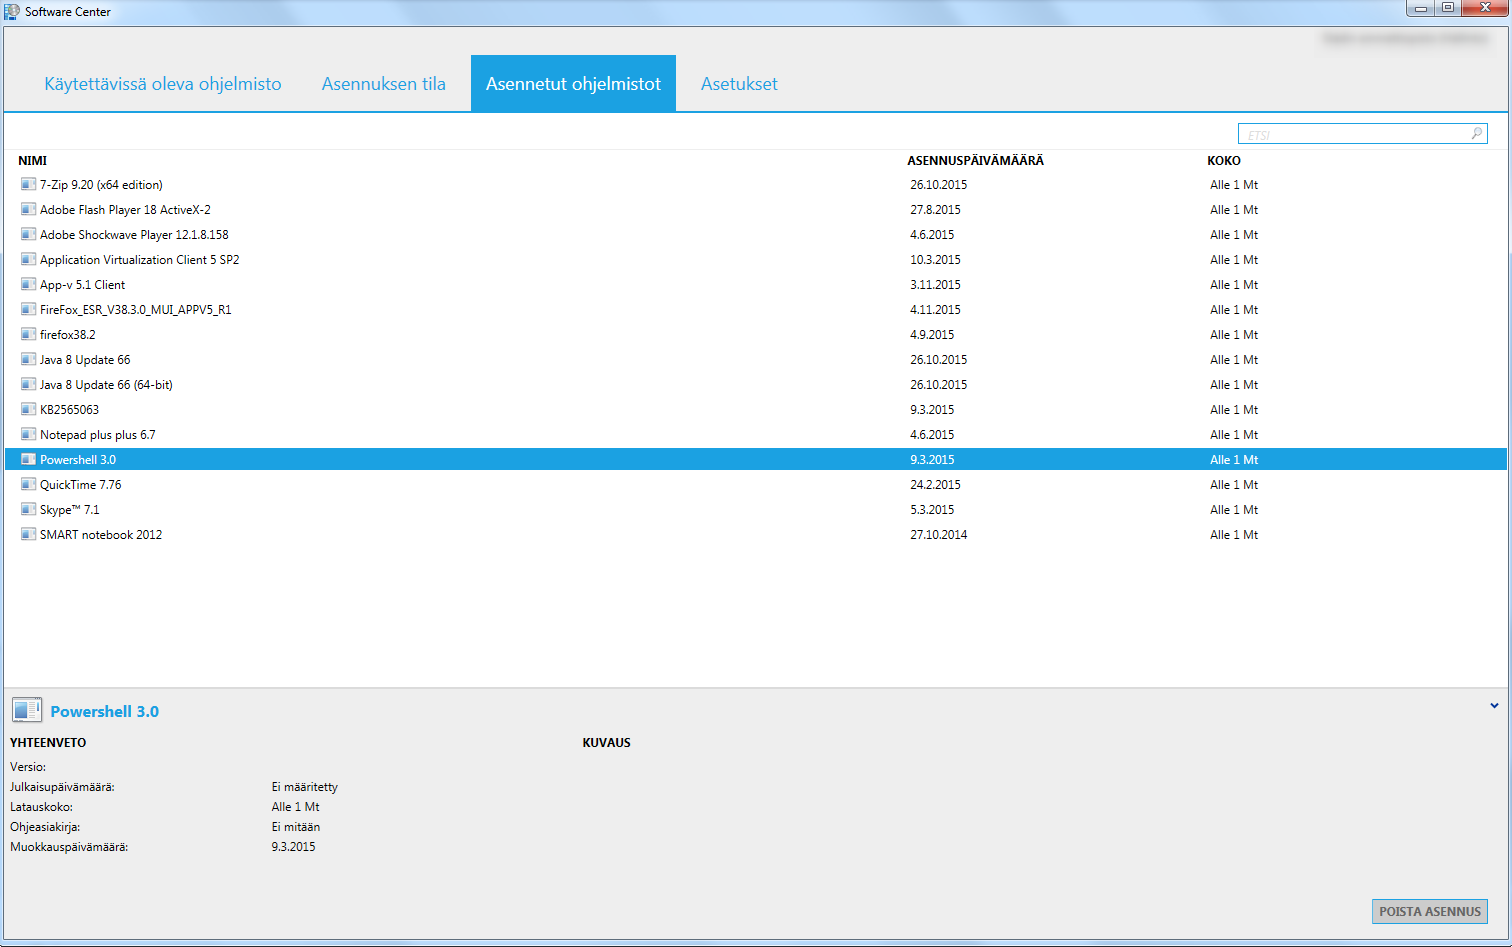Viewport: 1512px width, 947px height.
Task: Click the Adobe Shockwave Player row icon
Action: tap(28, 234)
